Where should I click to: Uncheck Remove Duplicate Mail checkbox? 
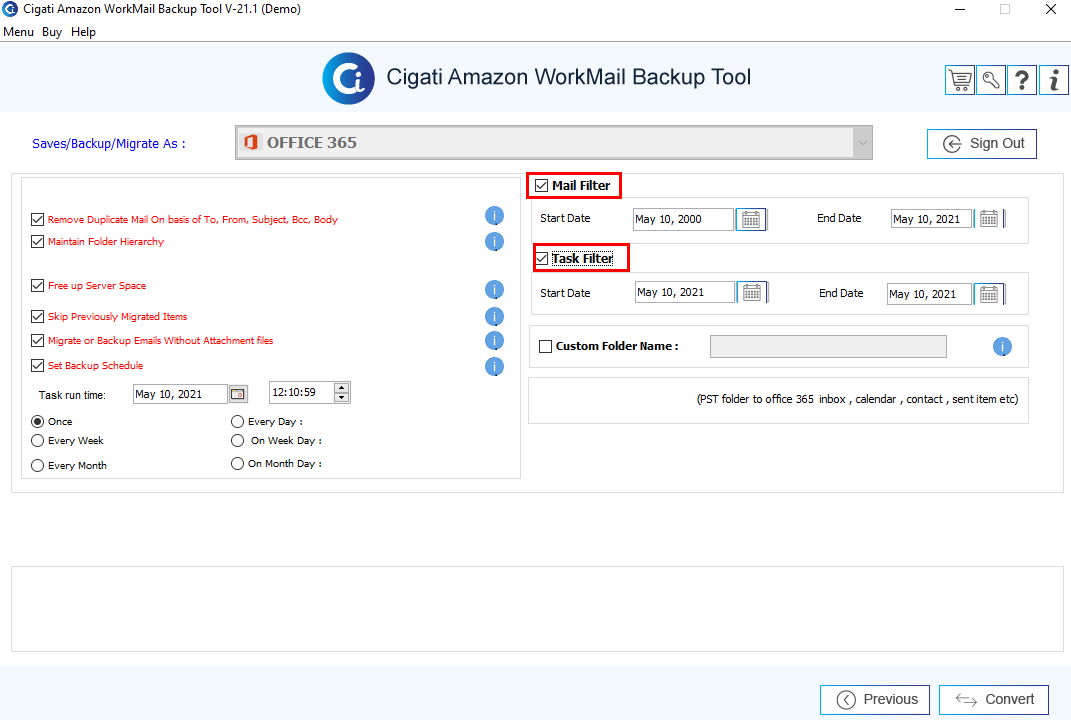[x=38, y=219]
